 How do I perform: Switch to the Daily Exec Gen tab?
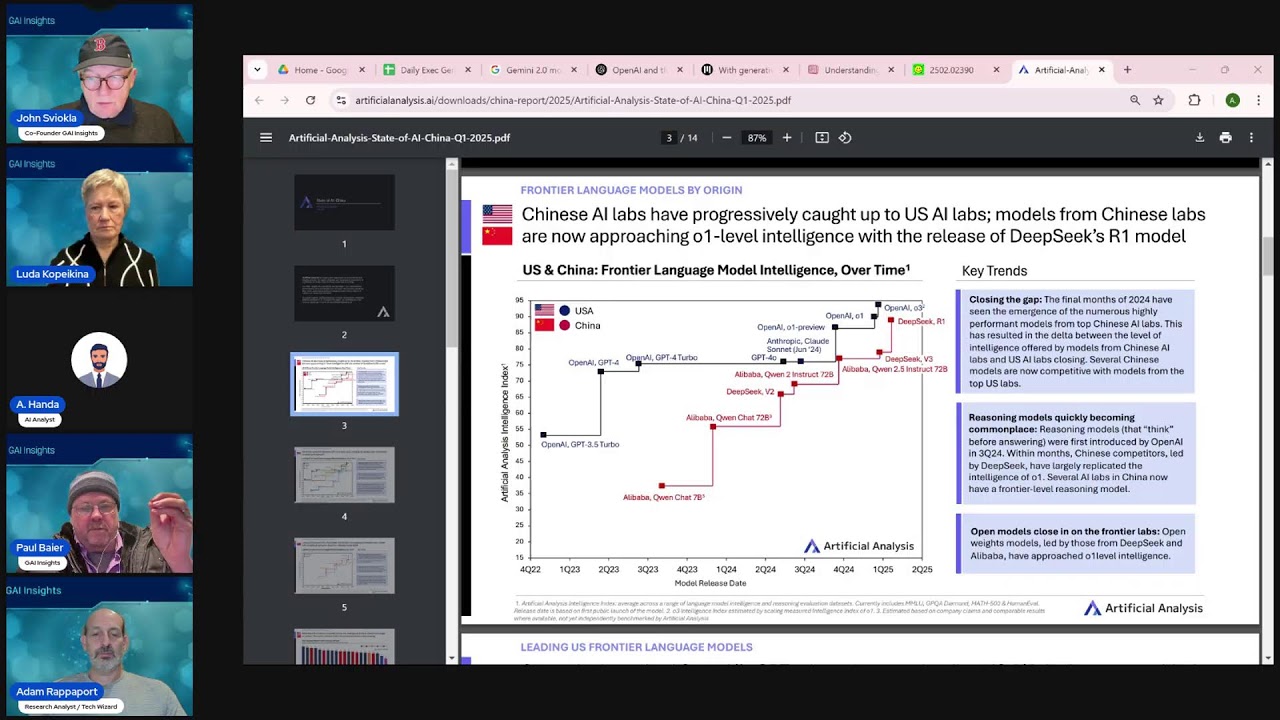click(427, 70)
